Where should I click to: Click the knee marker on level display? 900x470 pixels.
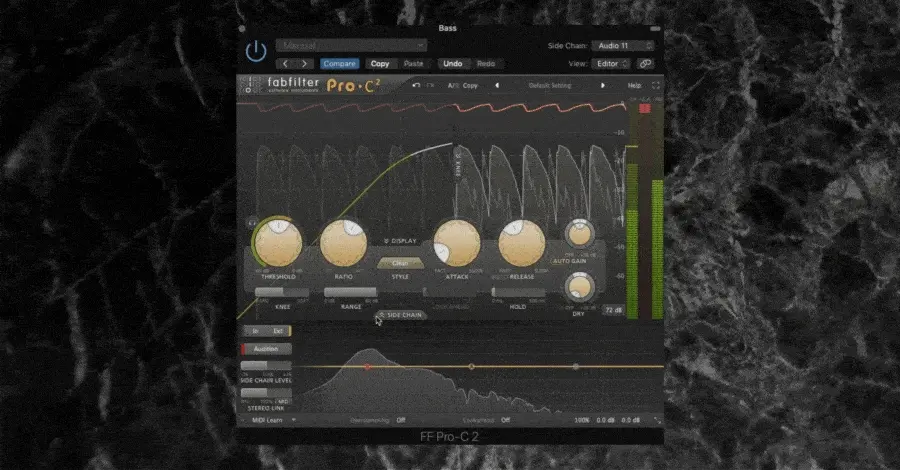(458, 166)
